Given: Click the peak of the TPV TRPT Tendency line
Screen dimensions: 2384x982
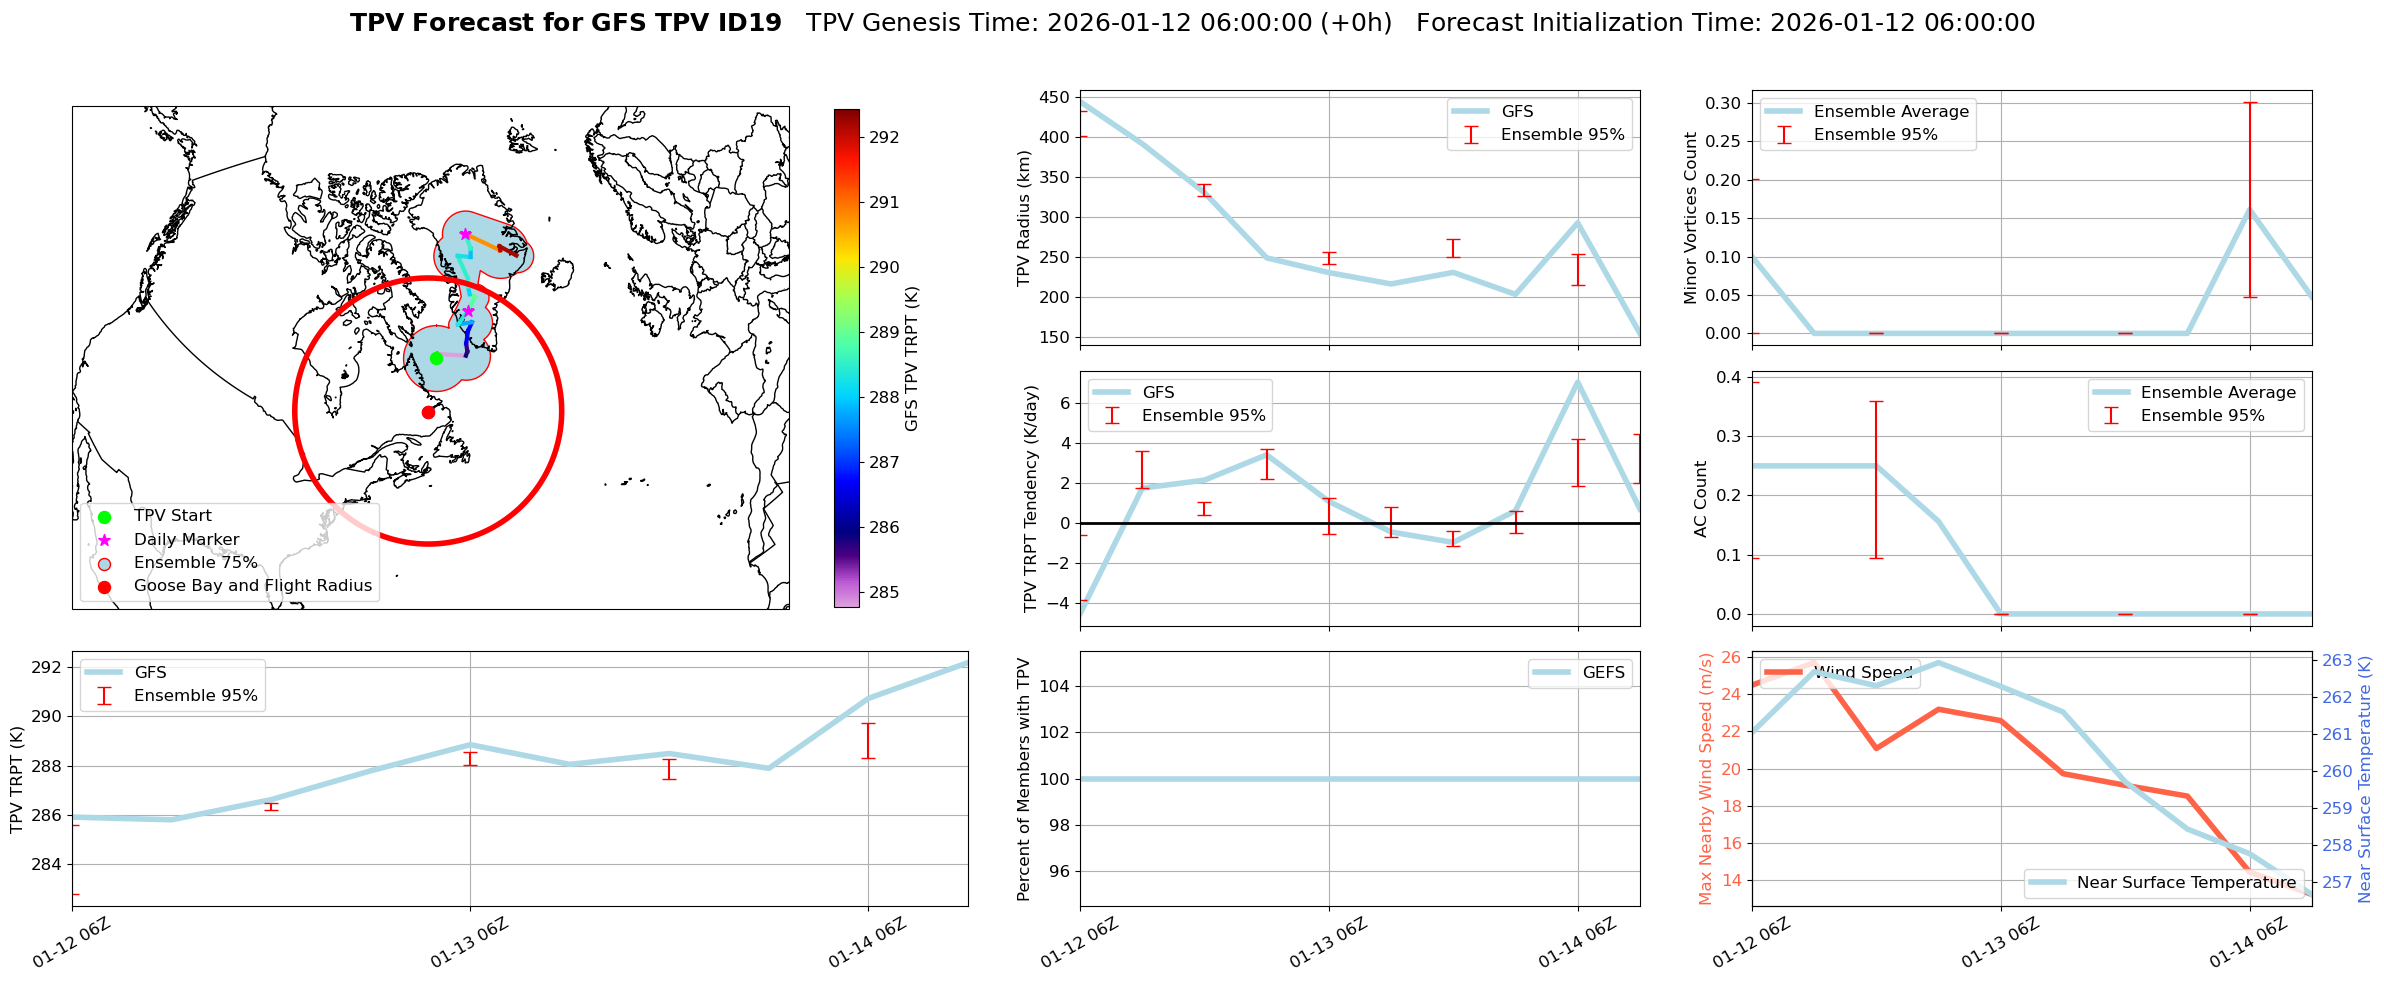Looking at the screenshot, I should 1578,381.
